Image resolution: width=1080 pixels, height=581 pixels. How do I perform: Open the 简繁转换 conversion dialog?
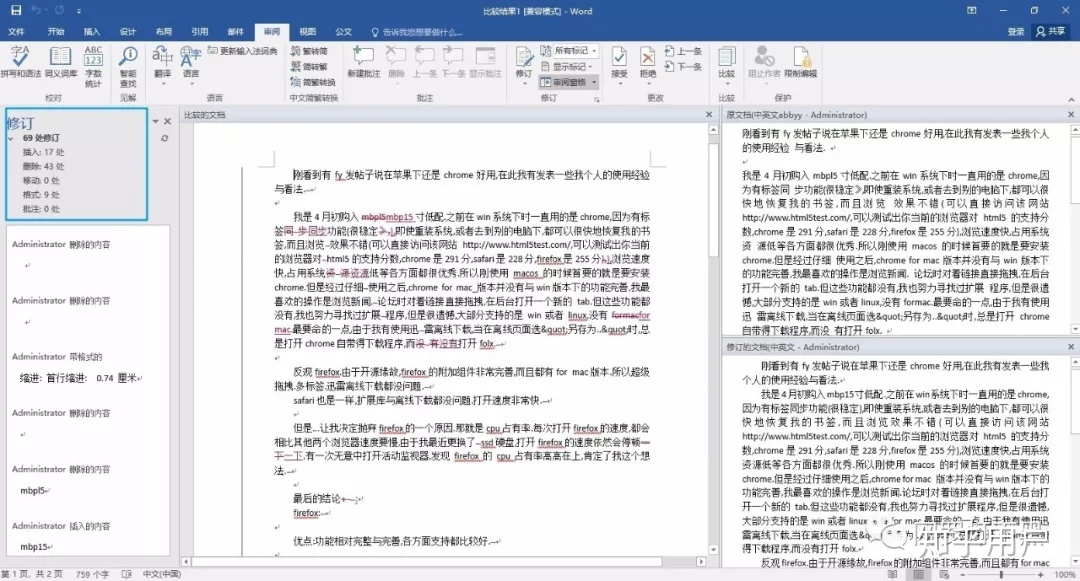coord(313,82)
